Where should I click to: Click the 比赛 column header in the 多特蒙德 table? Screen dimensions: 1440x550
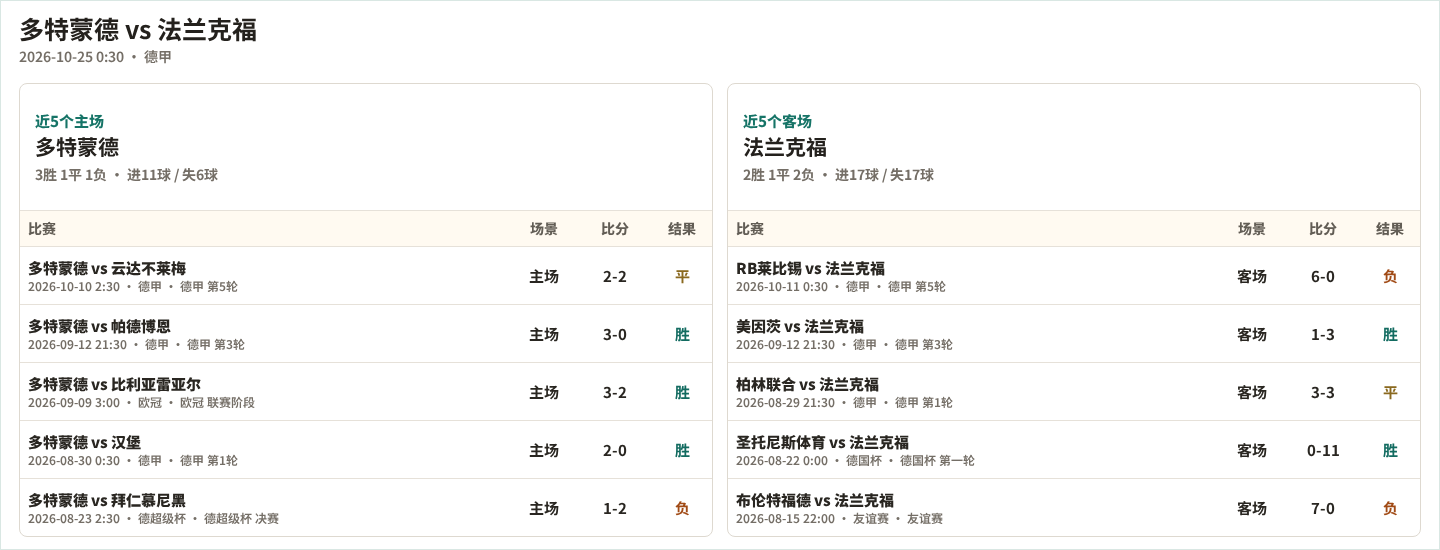coord(42,229)
